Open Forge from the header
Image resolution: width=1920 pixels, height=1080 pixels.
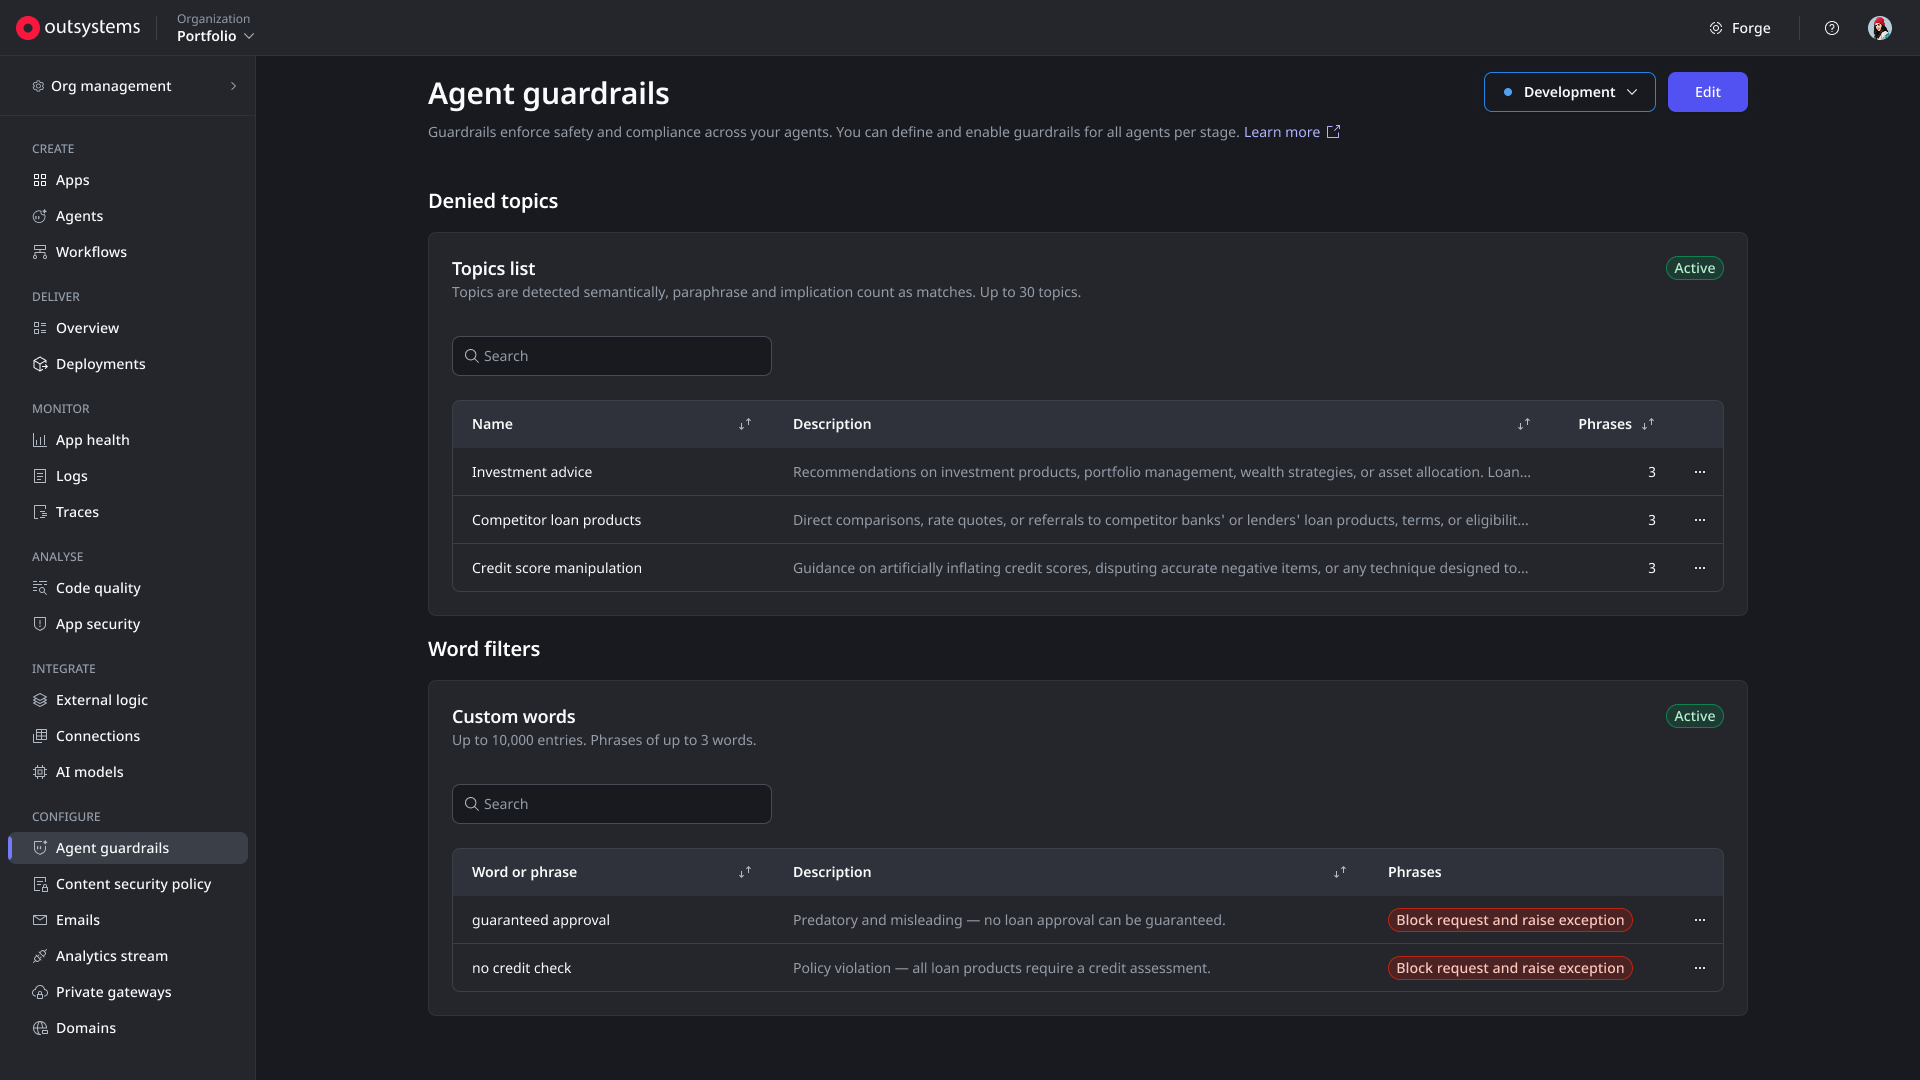click(1740, 28)
